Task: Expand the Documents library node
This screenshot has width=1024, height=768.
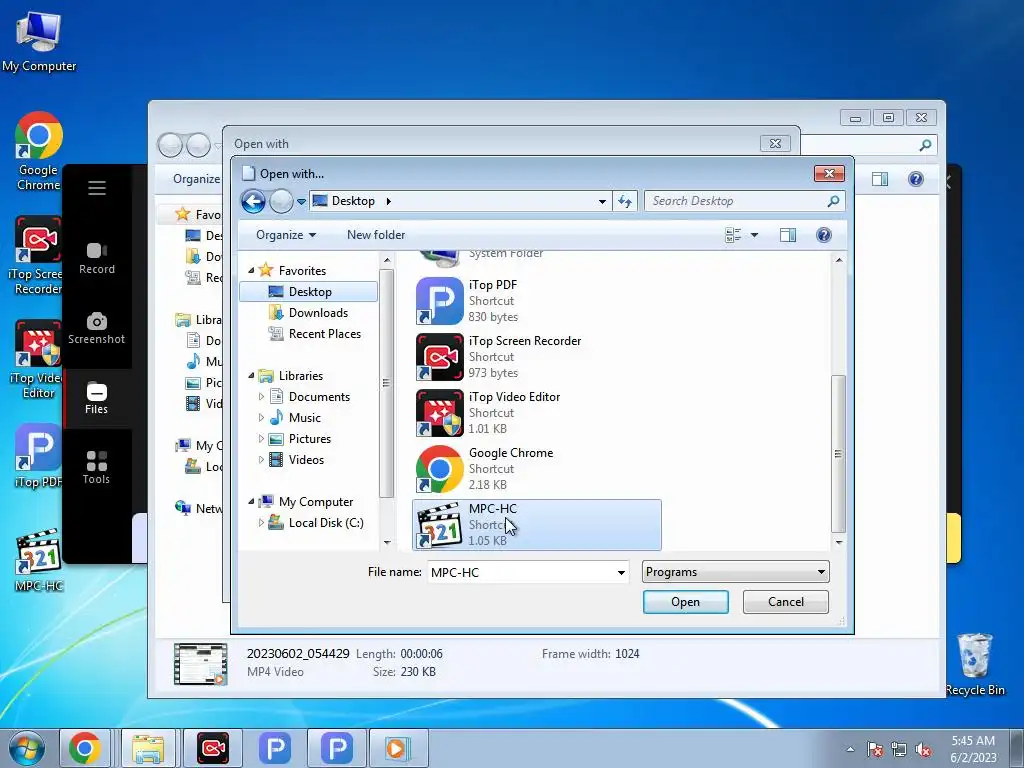Action: tap(261, 397)
